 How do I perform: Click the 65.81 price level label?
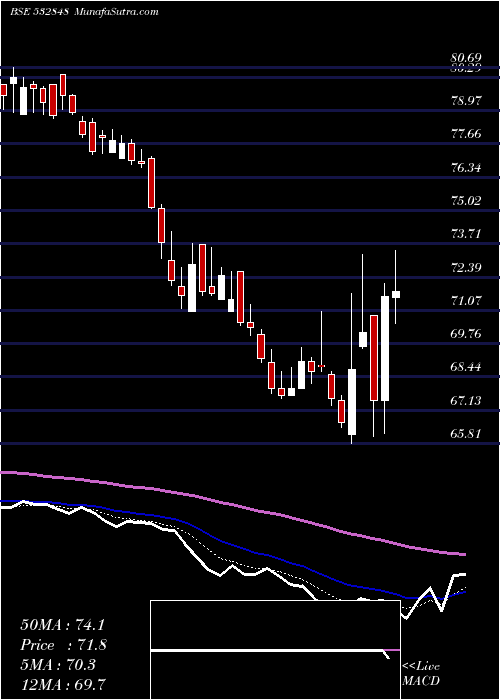pyautogui.click(x=466, y=433)
